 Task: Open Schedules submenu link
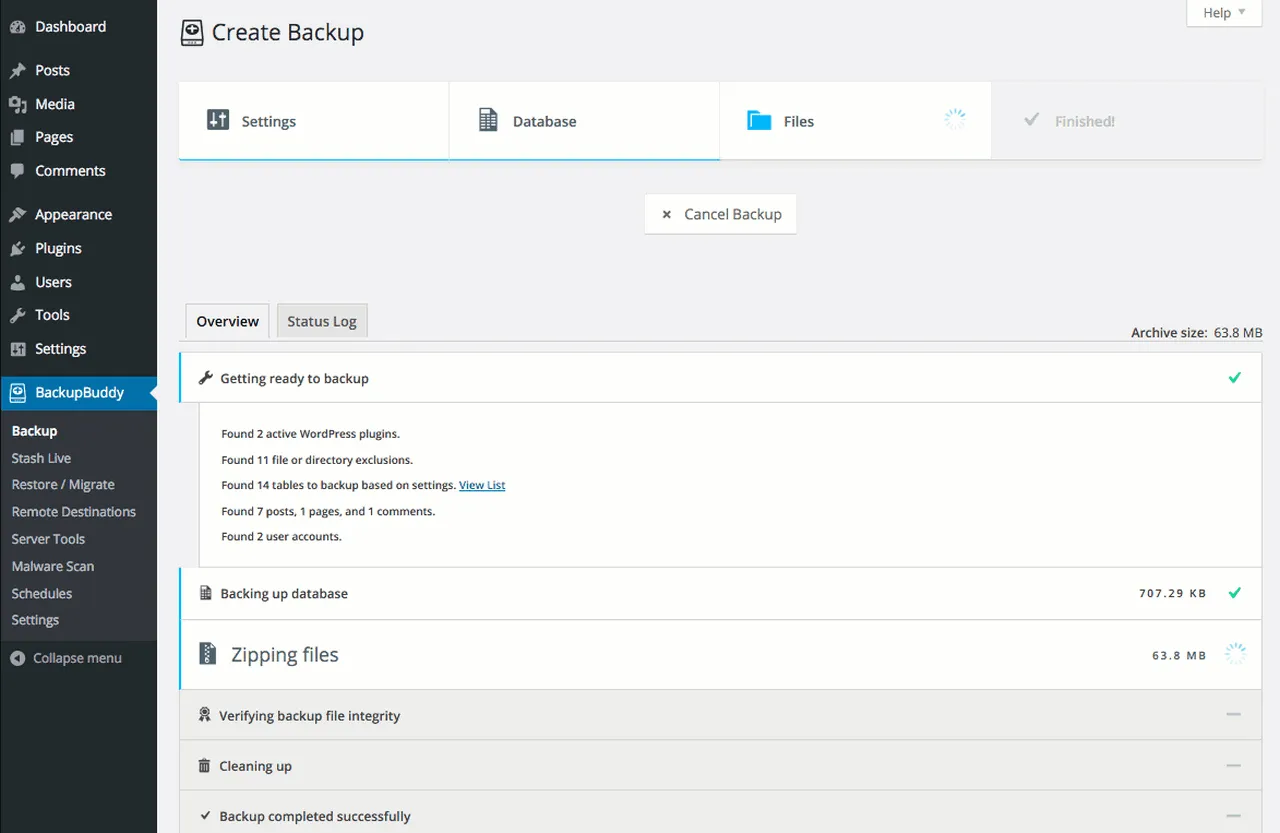pyautogui.click(x=42, y=593)
